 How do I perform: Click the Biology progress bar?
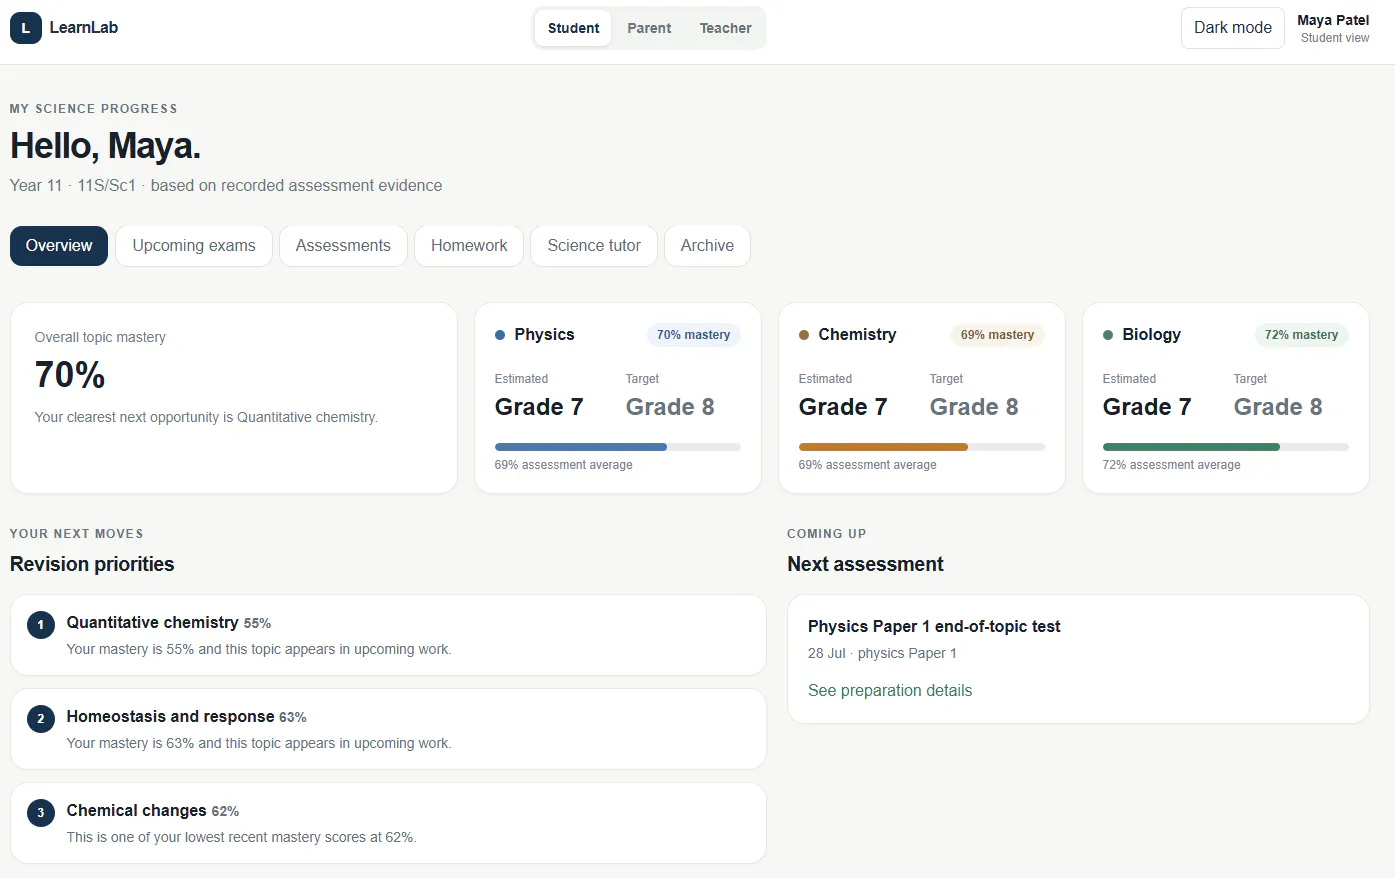click(1226, 447)
